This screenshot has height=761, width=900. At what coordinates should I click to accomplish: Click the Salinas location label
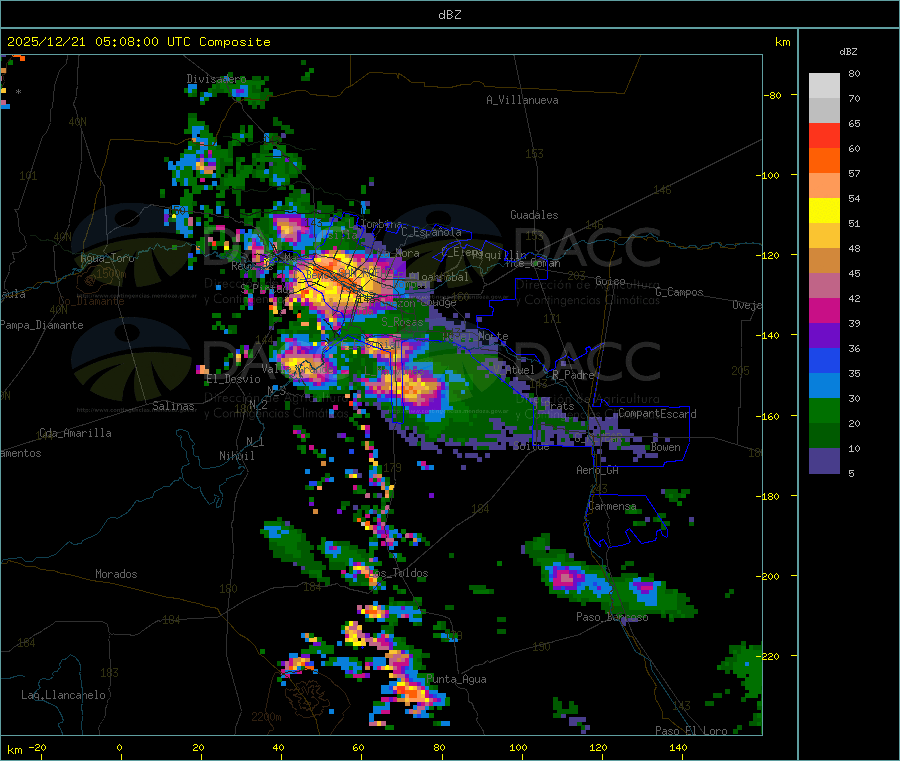click(173, 406)
